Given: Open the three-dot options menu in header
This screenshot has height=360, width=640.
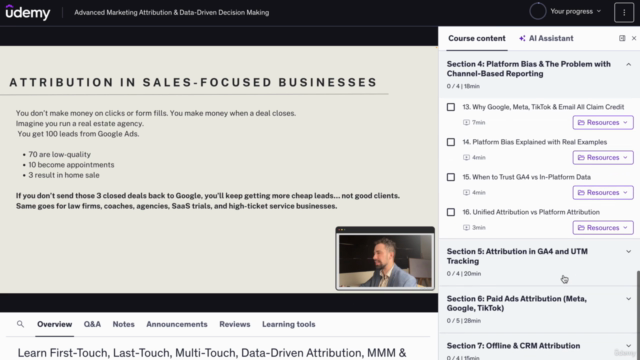Looking at the screenshot, I should (x=624, y=13).
